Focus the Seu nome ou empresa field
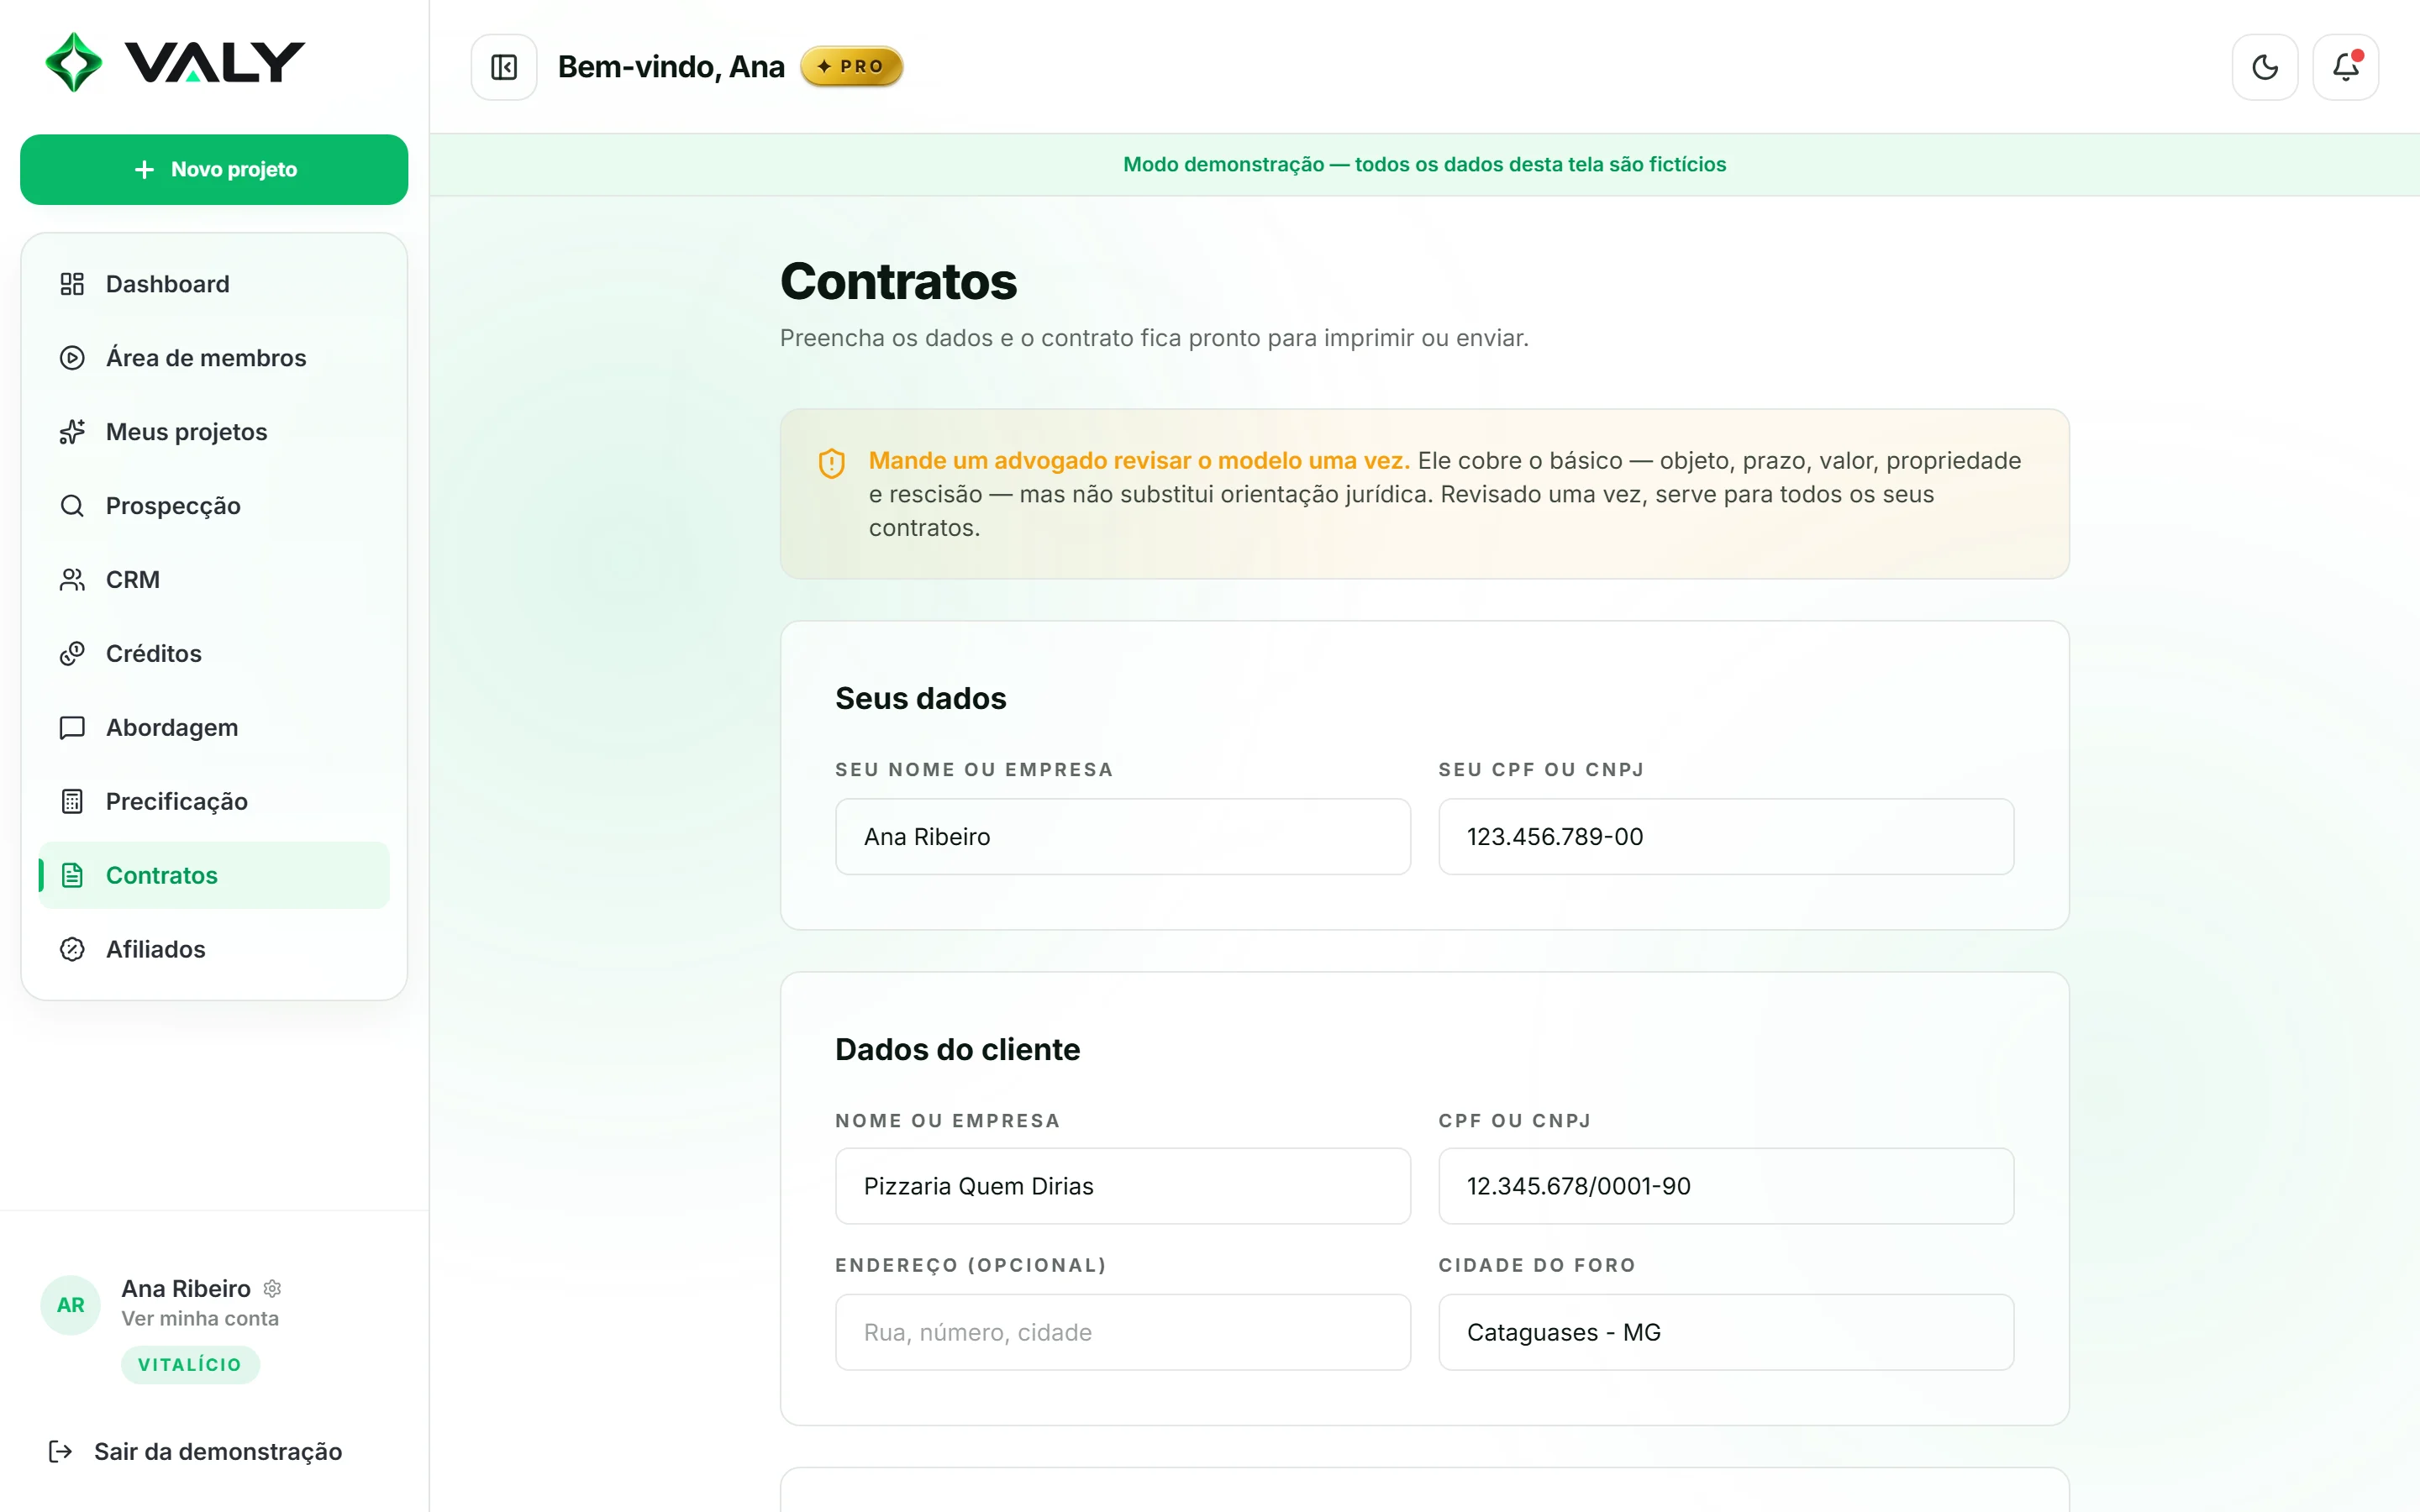The height and width of the screenshot is (1512, 2420). tap(1122, 837)
